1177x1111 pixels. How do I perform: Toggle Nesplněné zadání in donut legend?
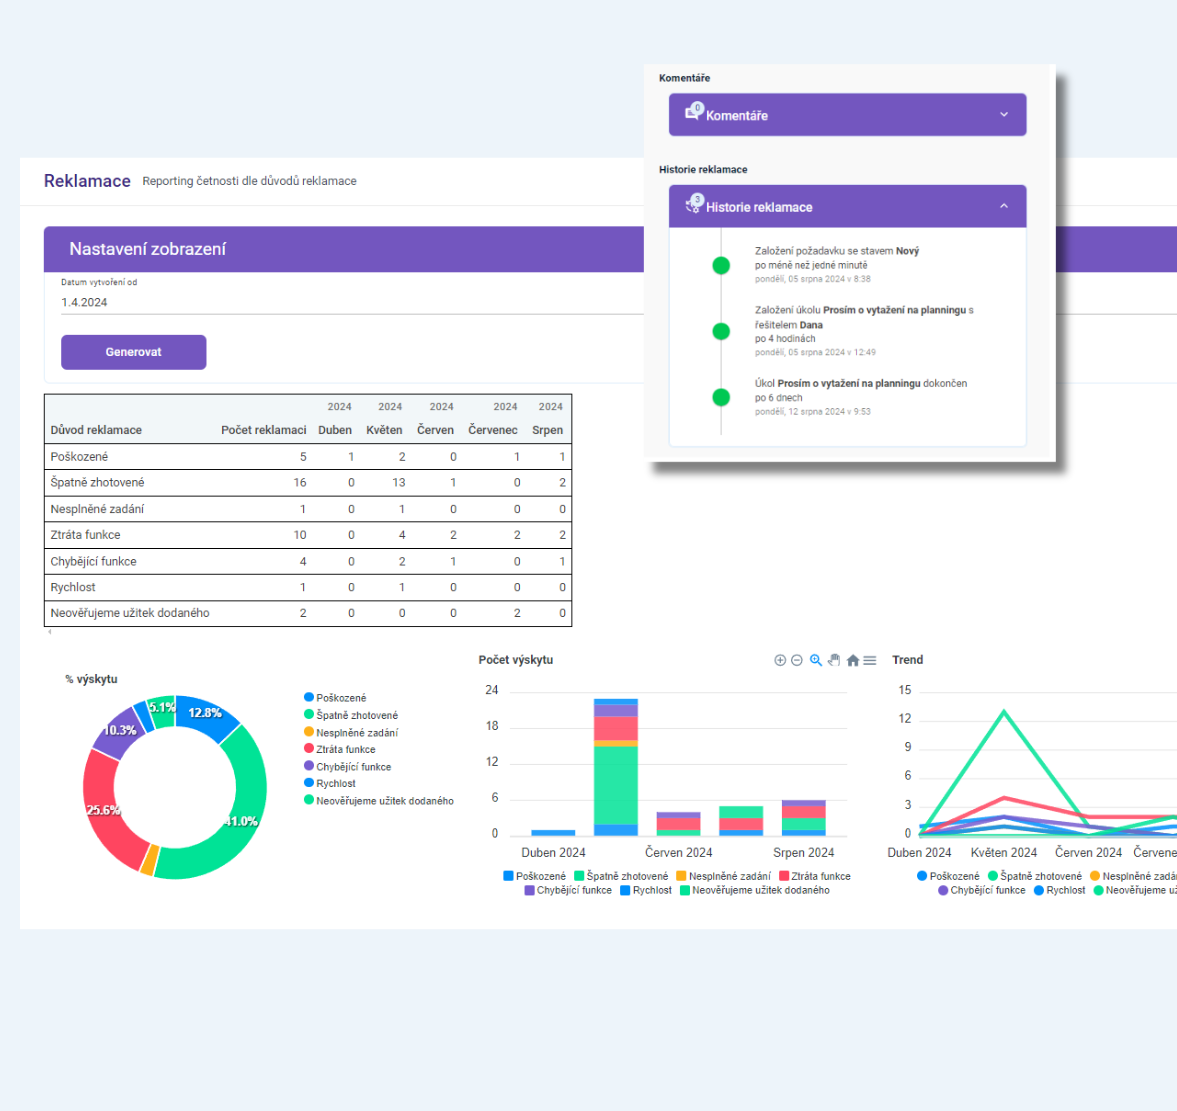pyautogui.click(x=351, y=733)
